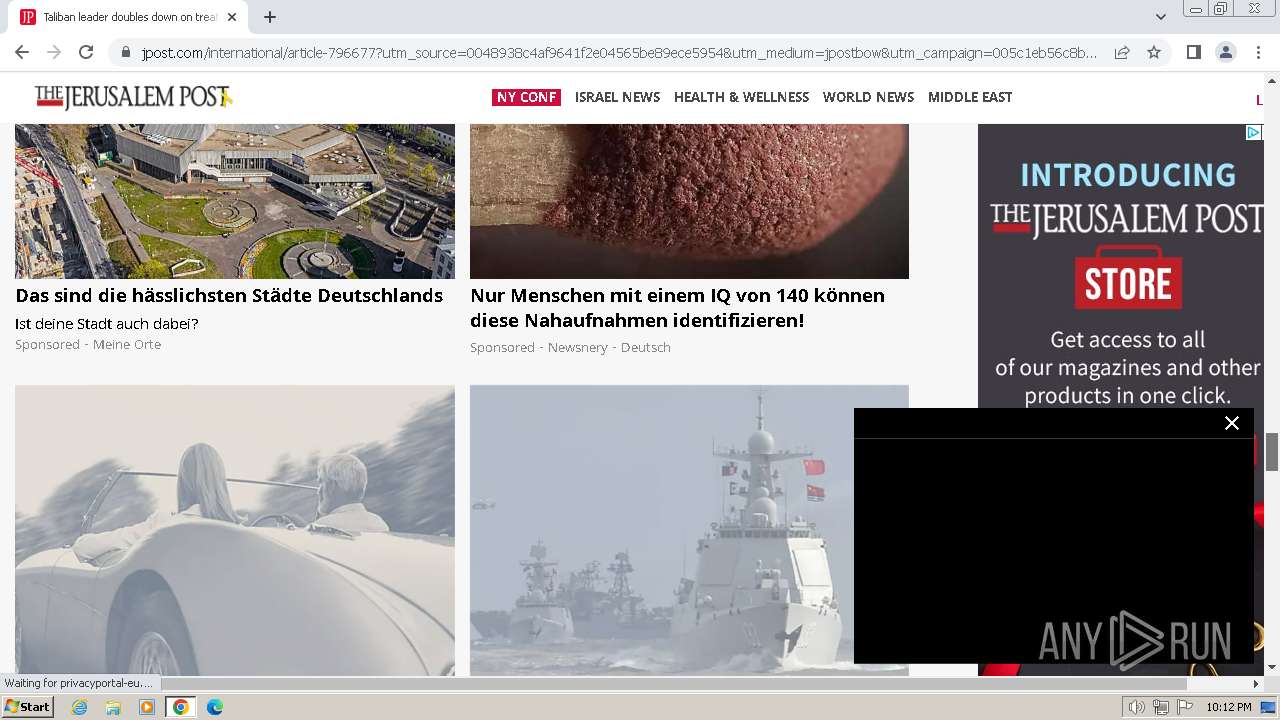This screenshot has width=1280, height=720.
Task: Open File Explorer from taskbar
Action: (x=113, y=707)
